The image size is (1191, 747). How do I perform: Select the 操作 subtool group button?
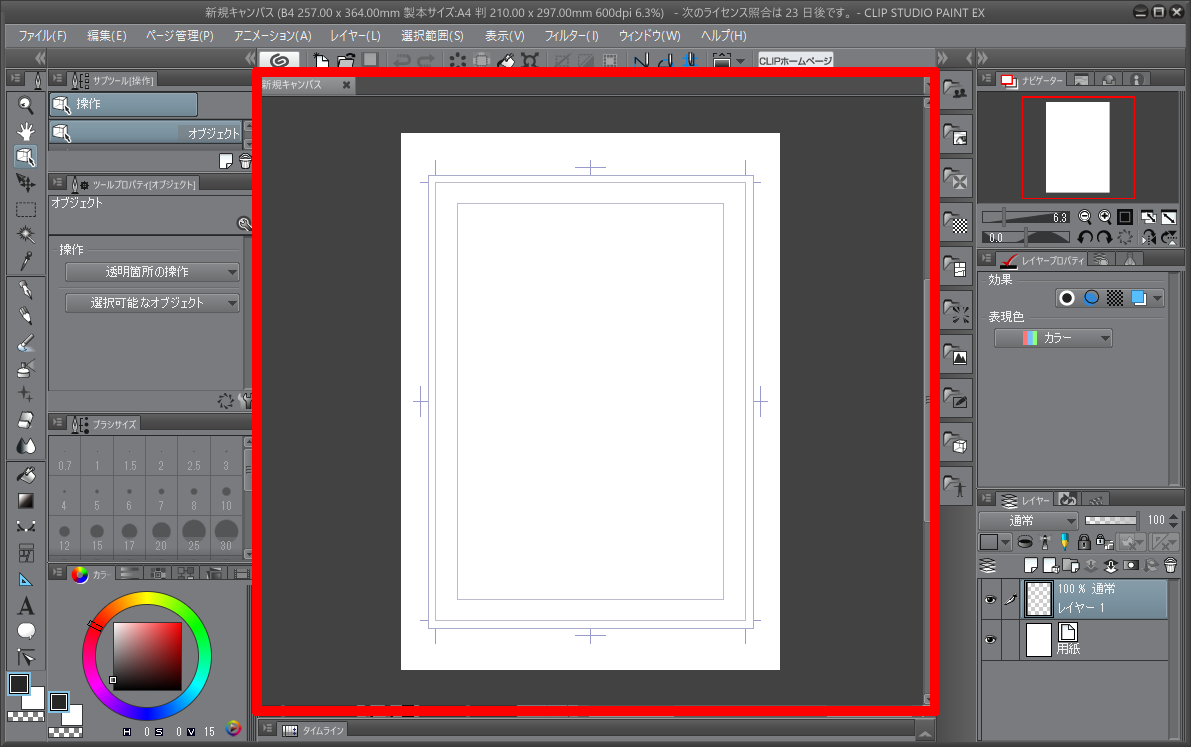[123, 104]
